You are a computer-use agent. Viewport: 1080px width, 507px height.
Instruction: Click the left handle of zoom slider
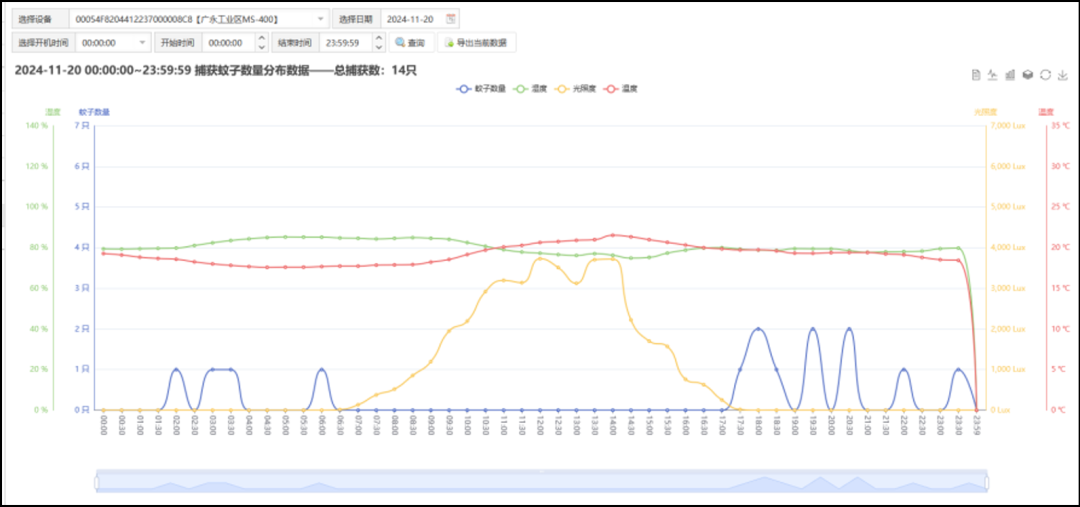point(97,482)
